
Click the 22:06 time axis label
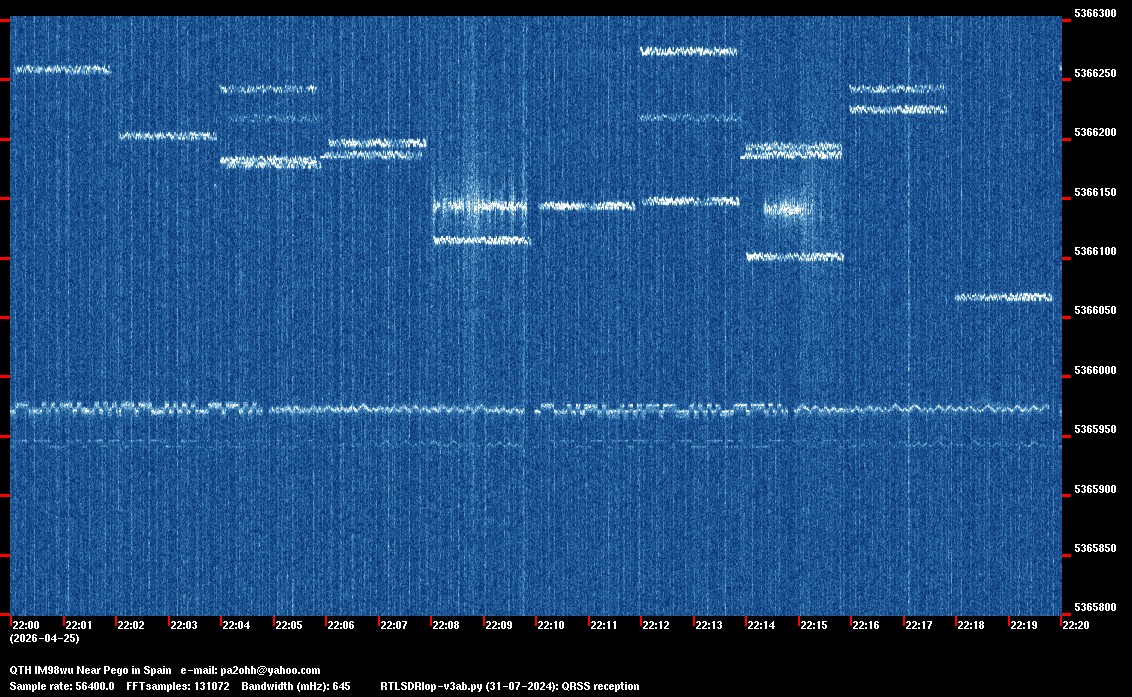point(341,625)
